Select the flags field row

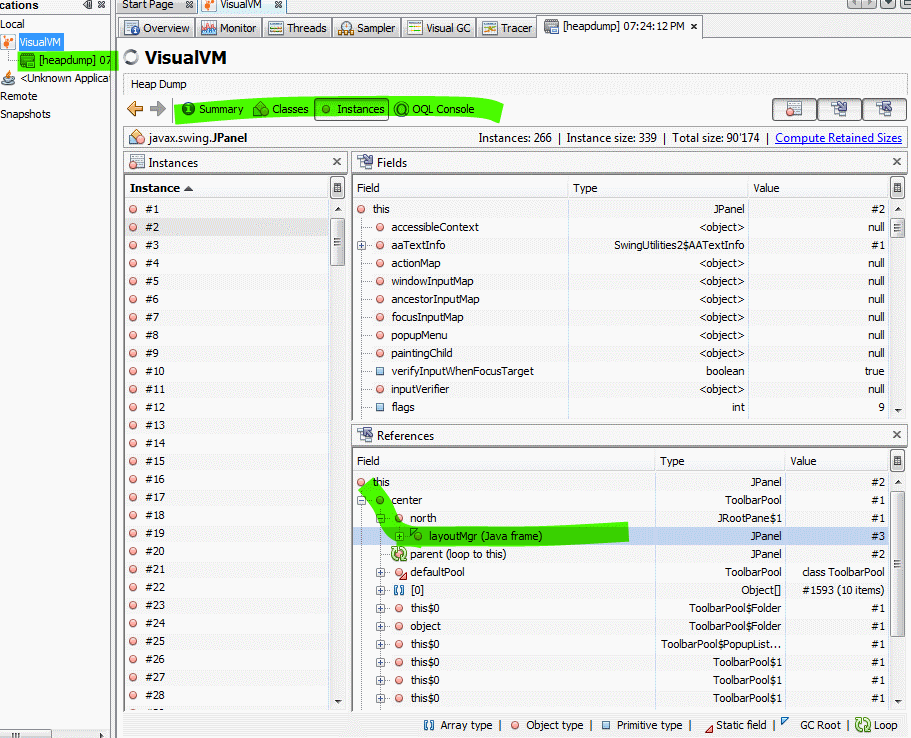621,407
